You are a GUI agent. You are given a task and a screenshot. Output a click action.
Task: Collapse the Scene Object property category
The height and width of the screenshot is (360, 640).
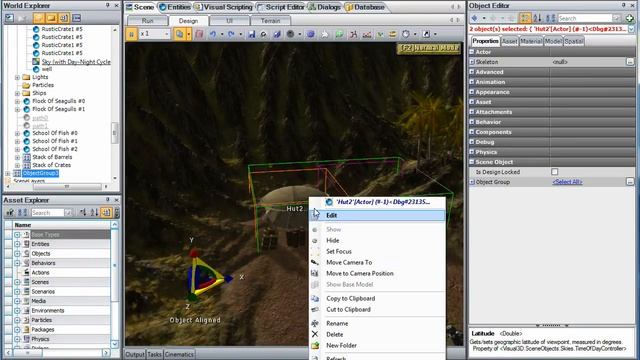click(x=472, y=162)
